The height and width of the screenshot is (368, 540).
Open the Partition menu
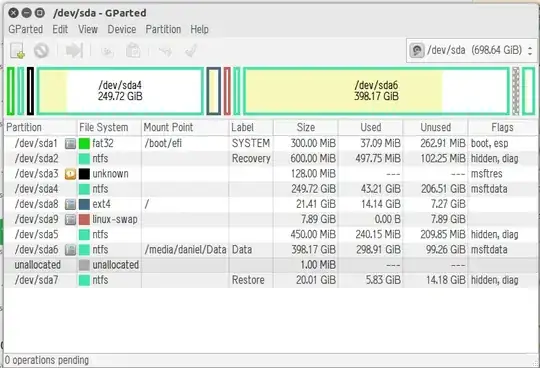coord(163,29)
